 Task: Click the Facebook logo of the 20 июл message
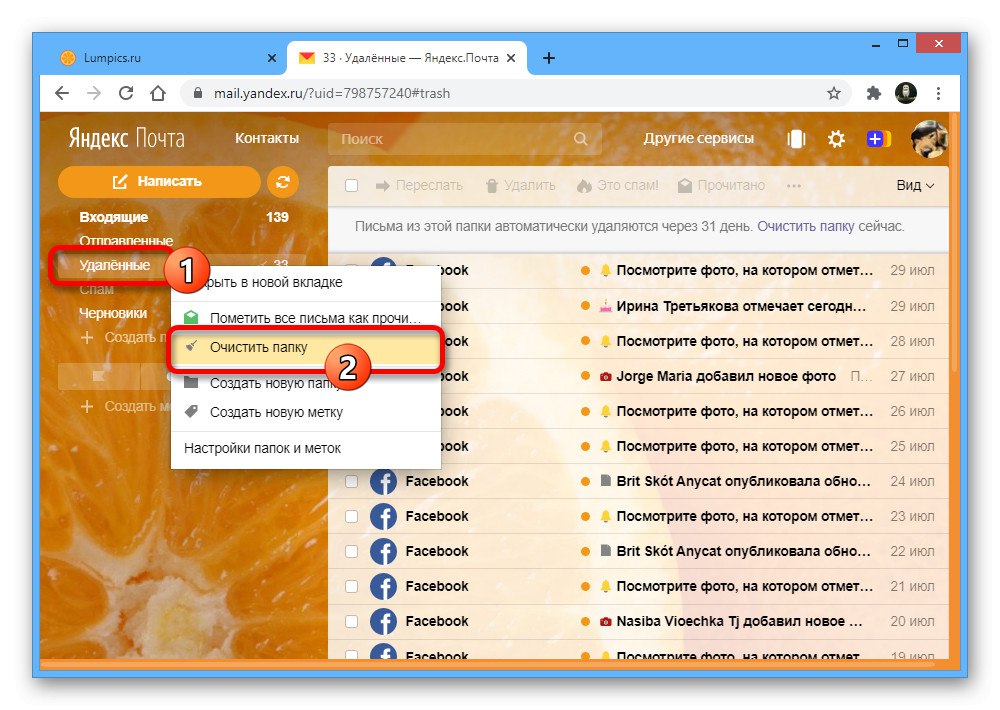tap(383, 621)
